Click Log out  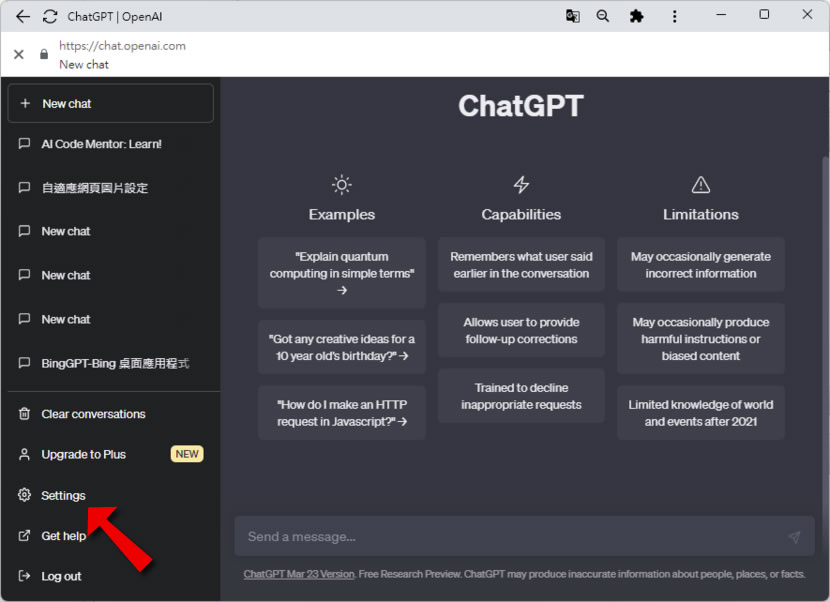111,576
